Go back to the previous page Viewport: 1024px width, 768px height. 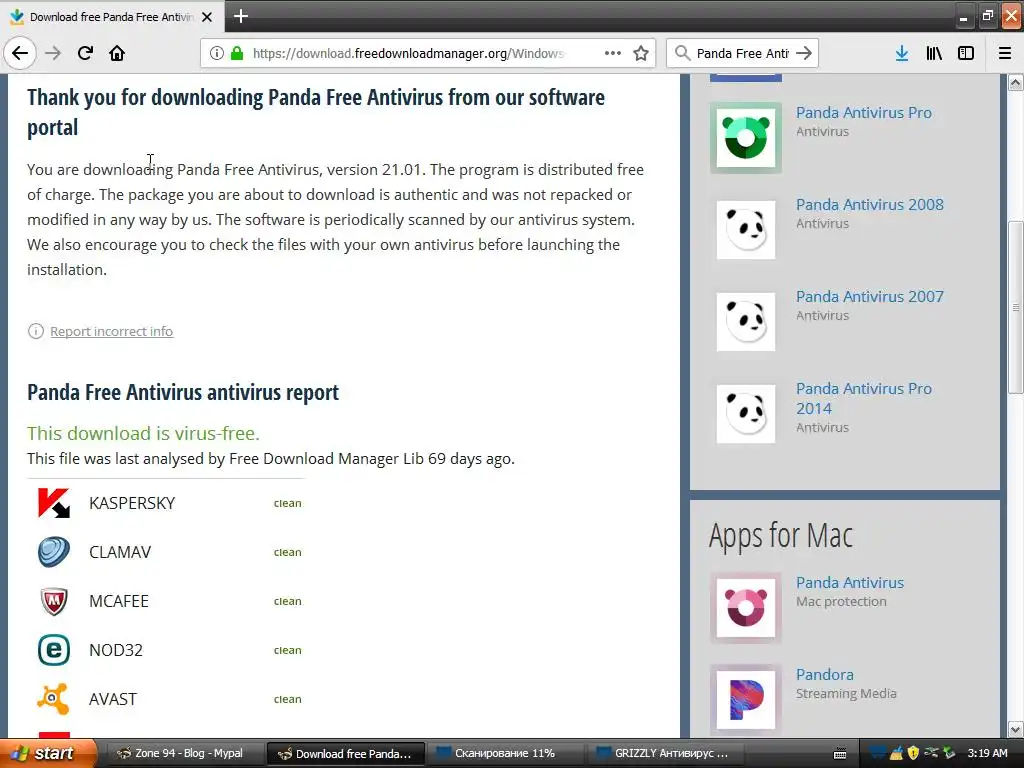(20, 53)
